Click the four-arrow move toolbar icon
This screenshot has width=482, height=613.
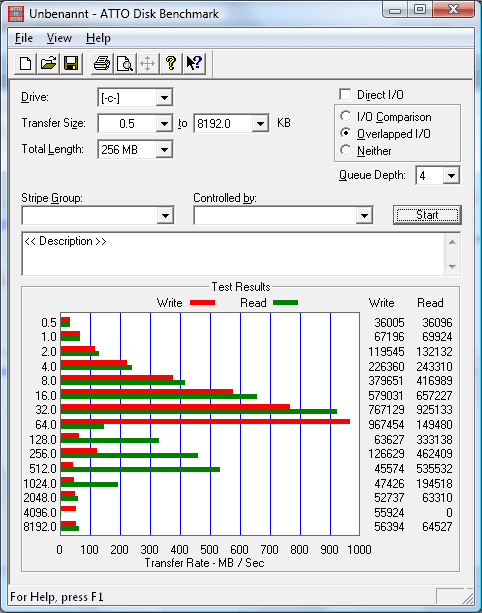click(147, 63)
